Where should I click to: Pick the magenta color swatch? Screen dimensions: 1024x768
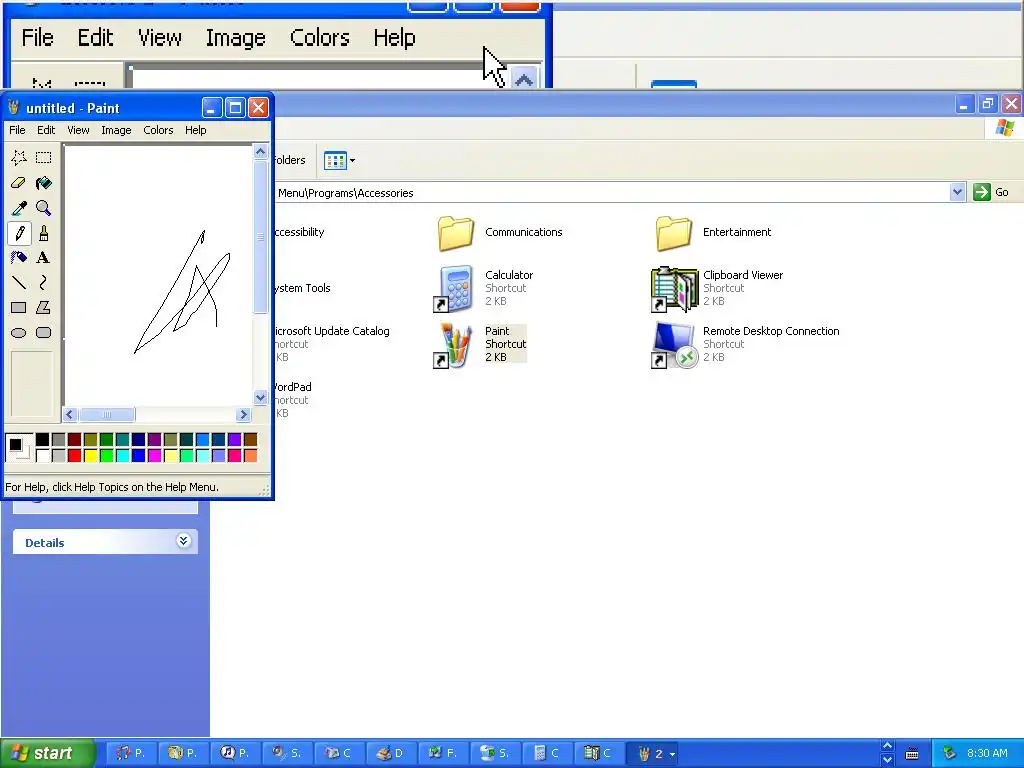pos(154,455)
